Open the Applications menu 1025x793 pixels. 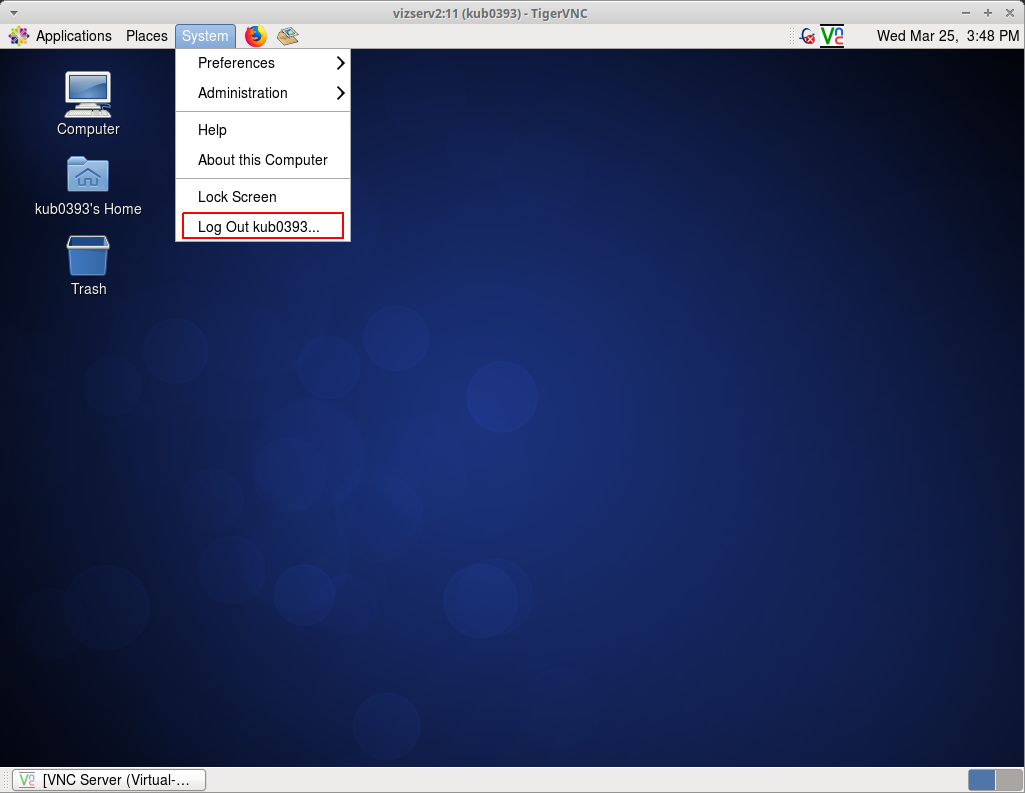pos(62,36)
